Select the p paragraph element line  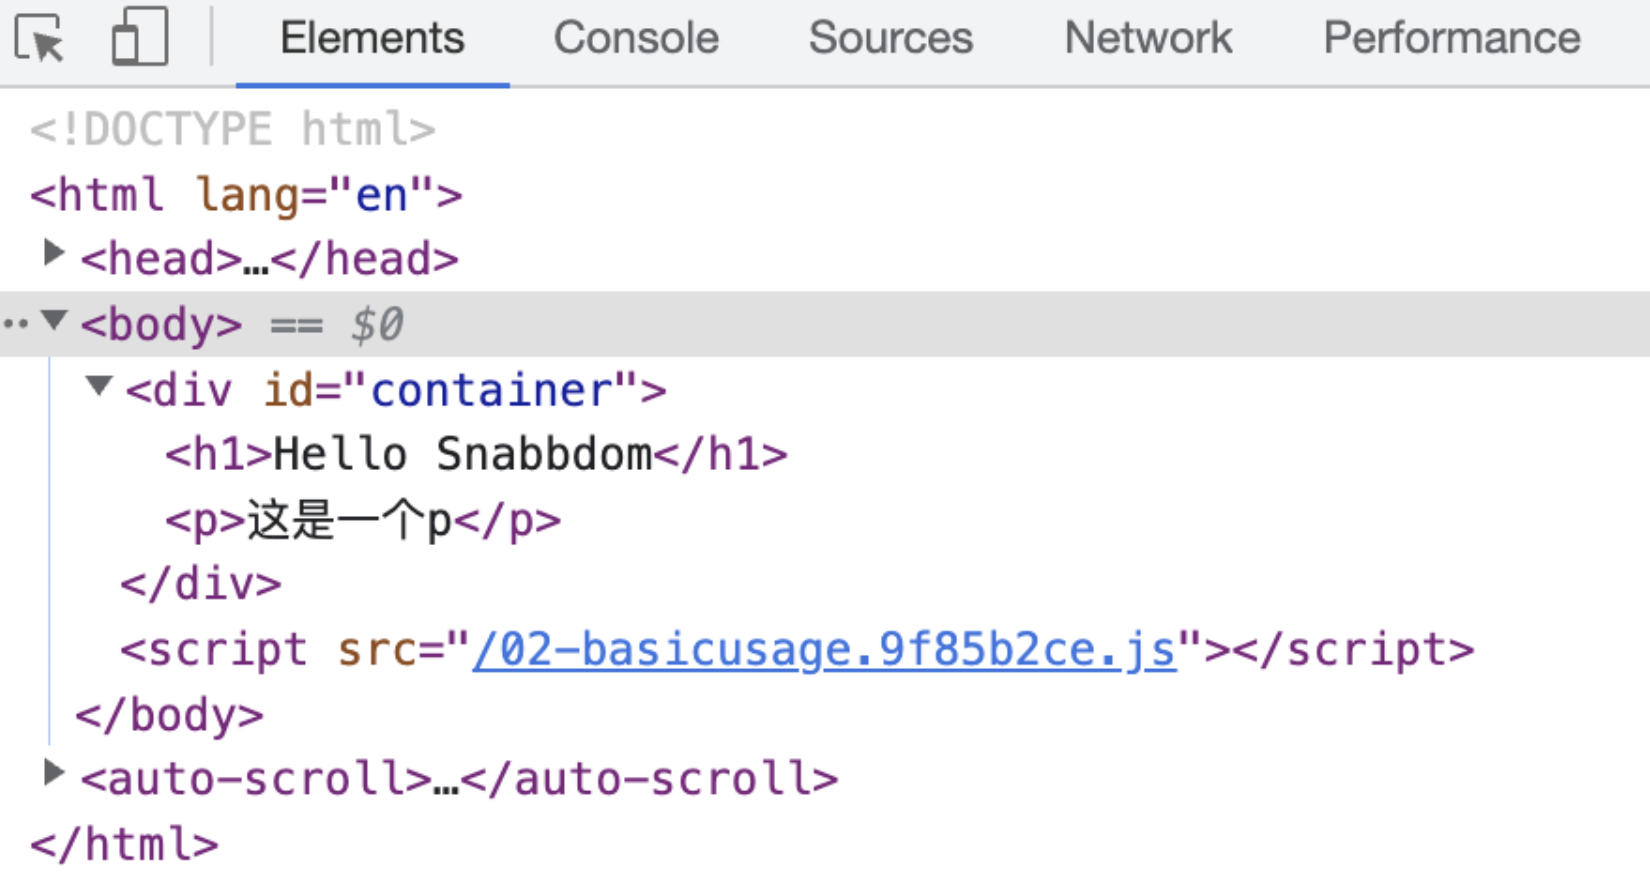(x=362, y=521)
